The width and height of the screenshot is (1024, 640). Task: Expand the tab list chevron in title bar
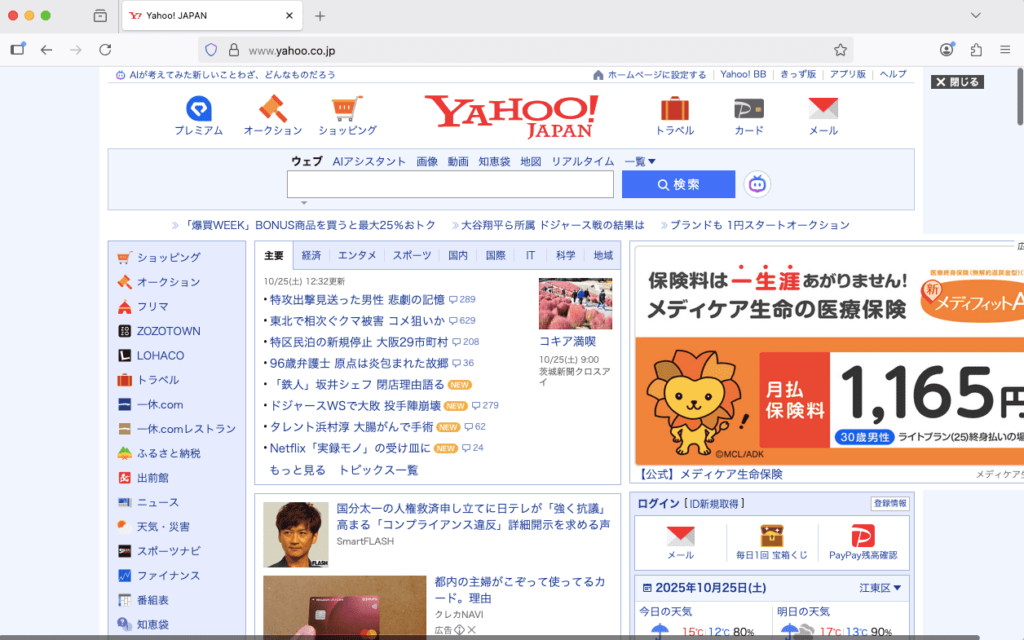976,15
